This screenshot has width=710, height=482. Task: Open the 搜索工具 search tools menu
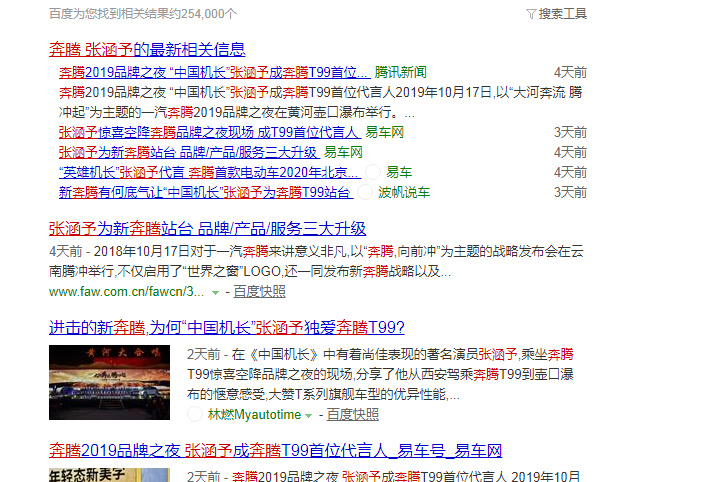562,14
